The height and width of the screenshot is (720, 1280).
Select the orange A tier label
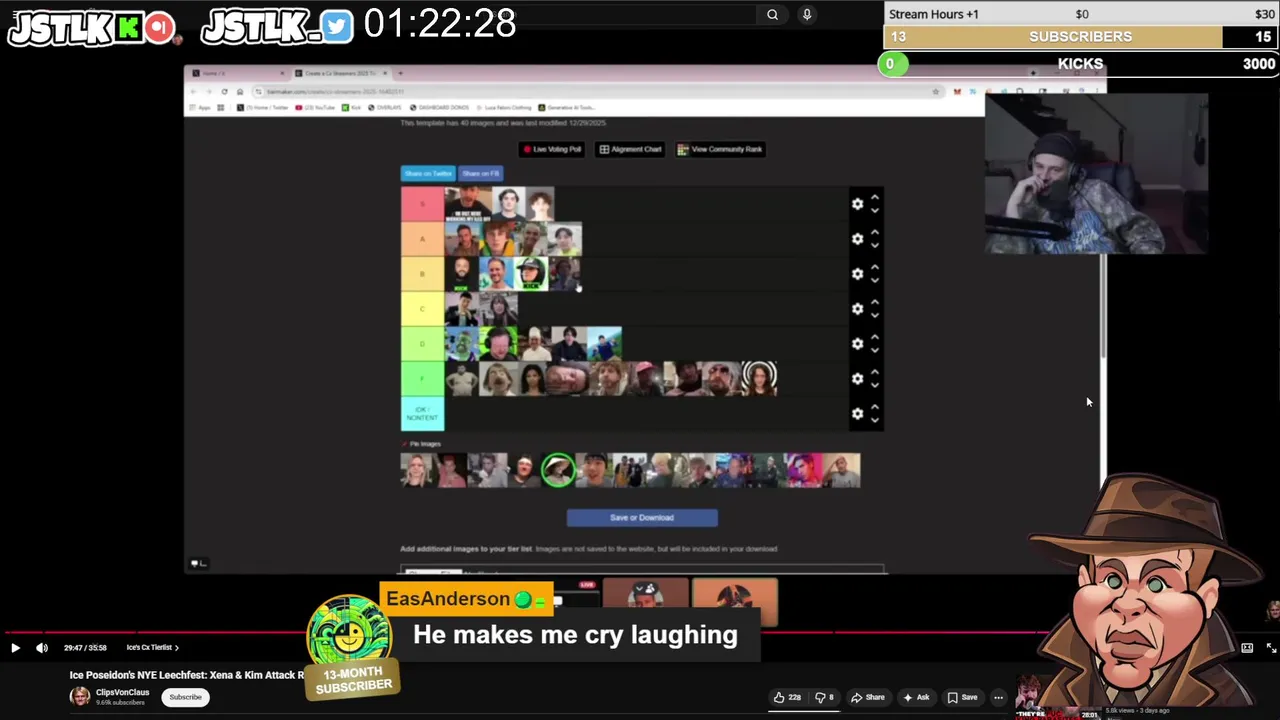[422, 239]
